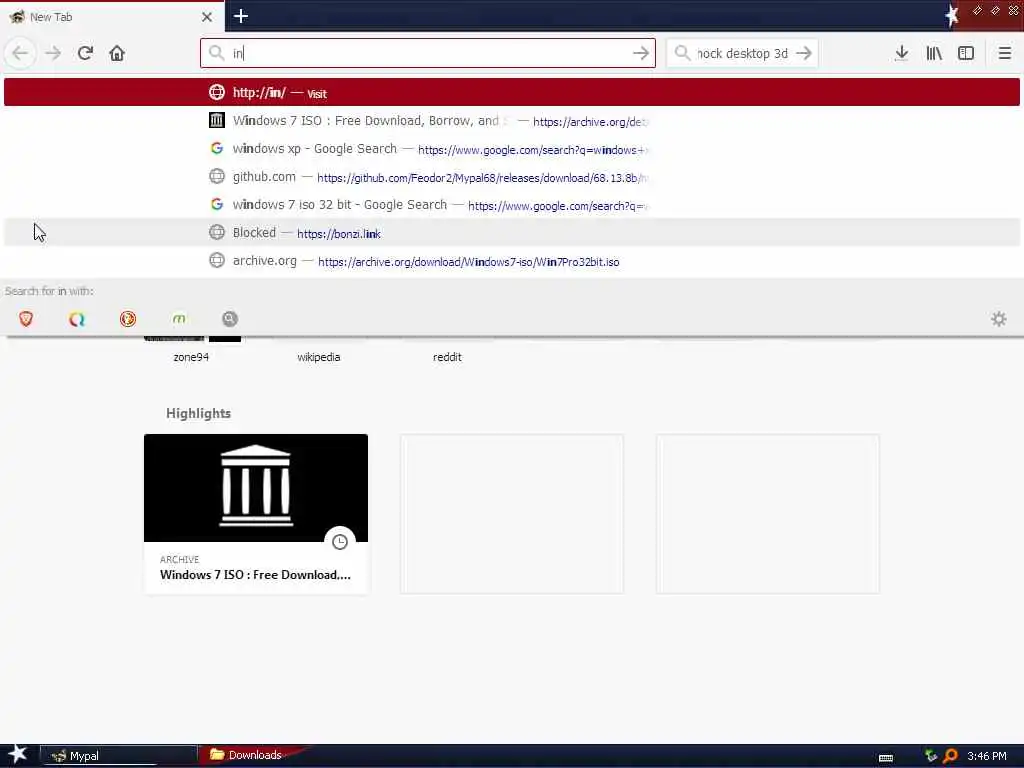The width and height of the screenshot is (1024, 768).
Task: Open a new tab with plus button
Action: coord(240,16)
